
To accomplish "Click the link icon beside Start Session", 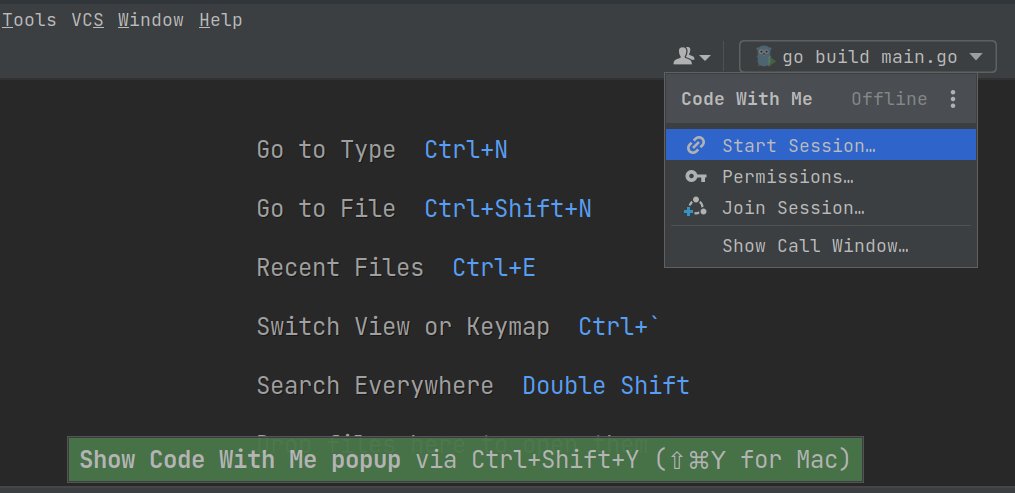I will 695,145.
